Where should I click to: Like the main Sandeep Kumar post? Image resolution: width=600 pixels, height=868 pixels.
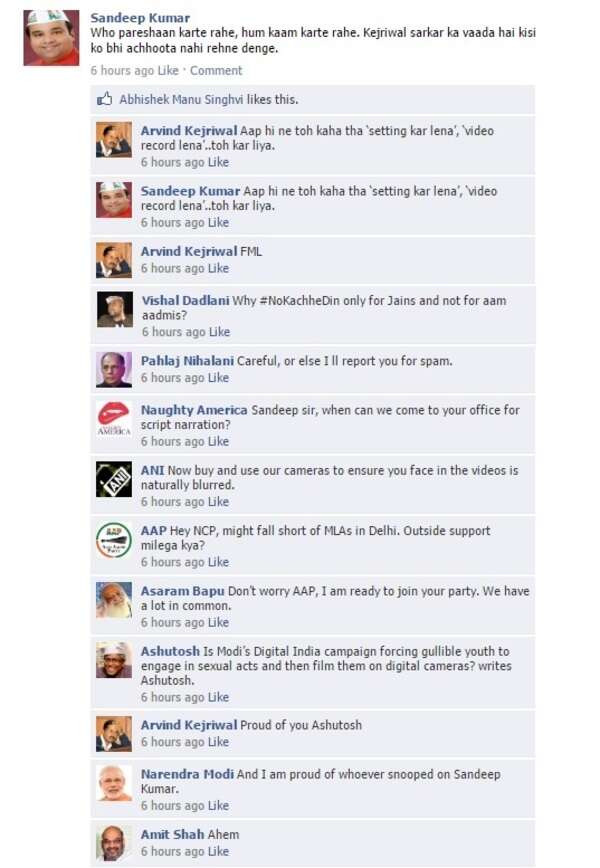point(168,70)
